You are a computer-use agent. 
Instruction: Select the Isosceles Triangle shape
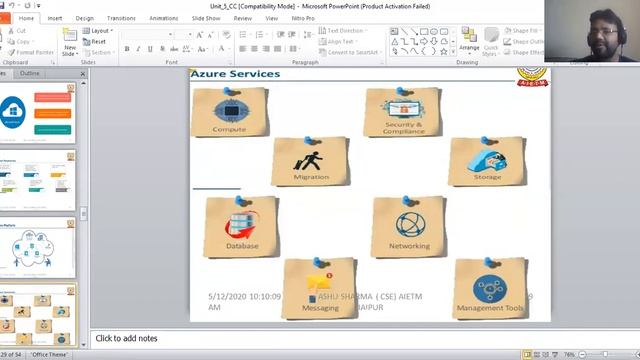coord(394,41)
